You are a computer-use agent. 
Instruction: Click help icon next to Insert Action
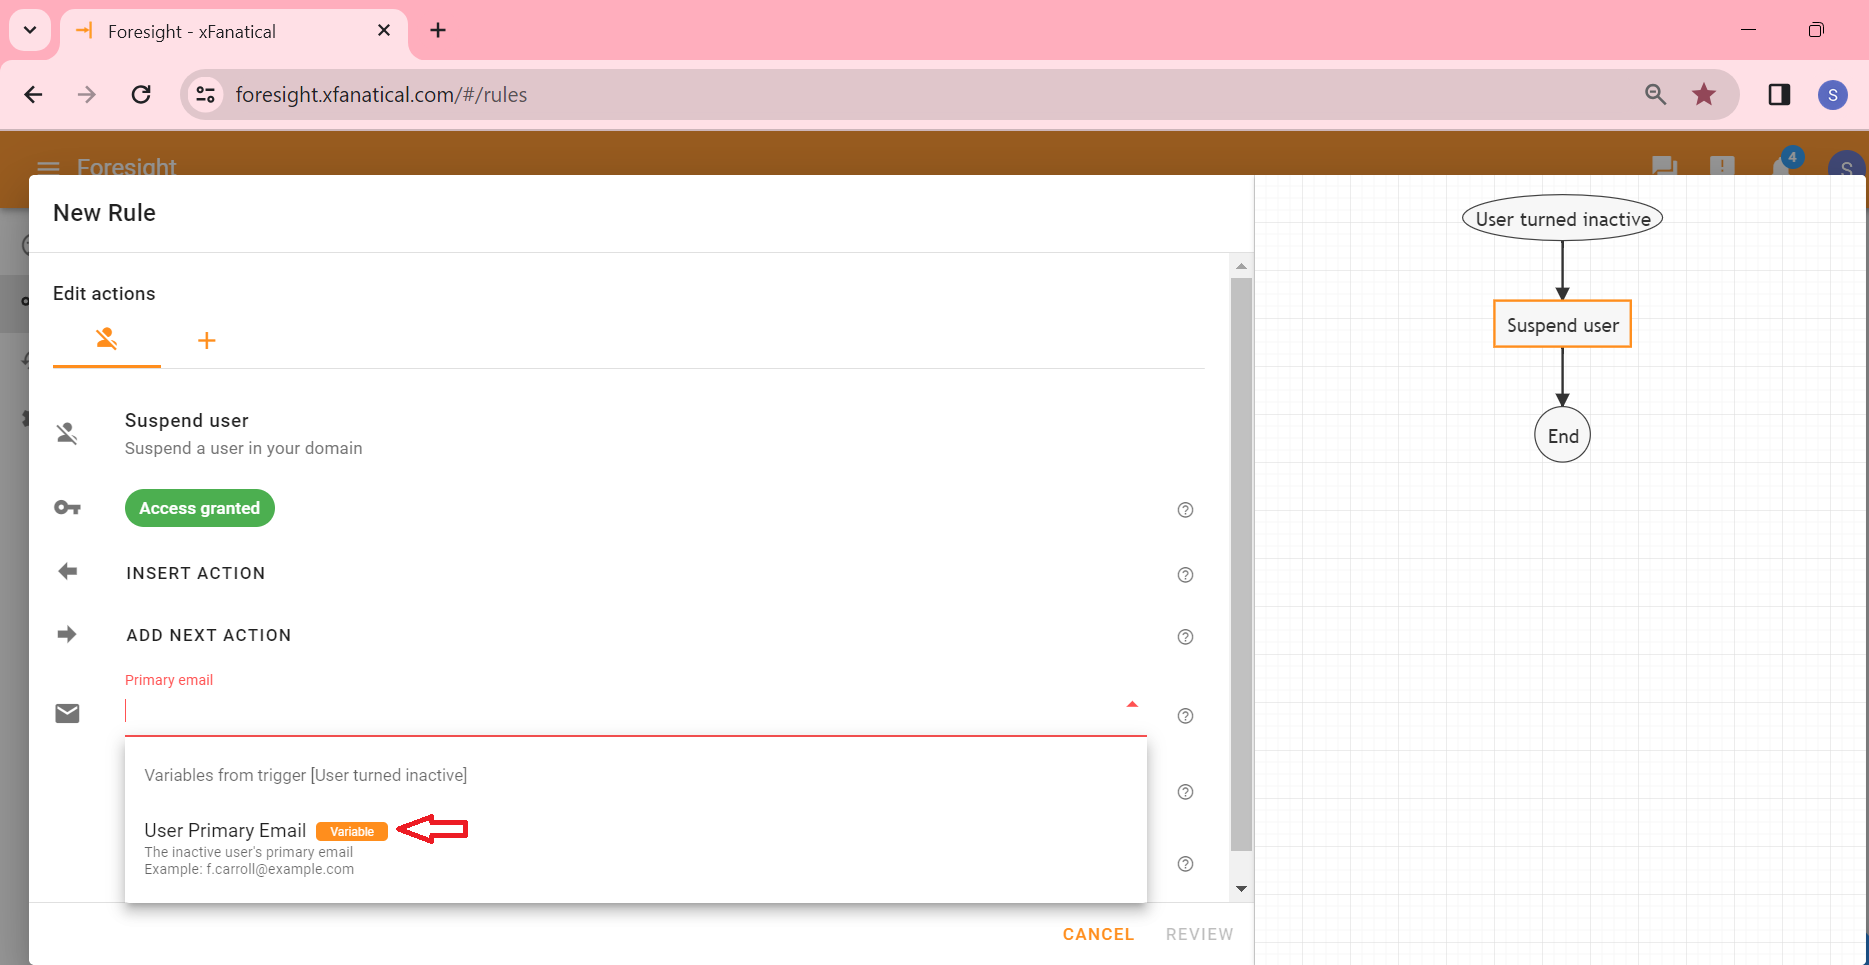[1185, 575]
